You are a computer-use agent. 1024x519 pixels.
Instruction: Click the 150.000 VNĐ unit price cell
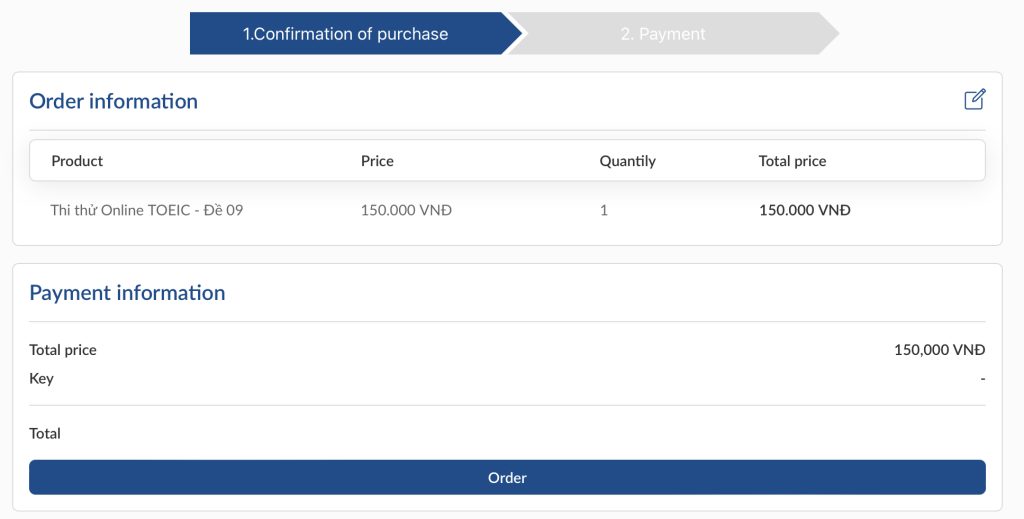(x=406, y=210)
